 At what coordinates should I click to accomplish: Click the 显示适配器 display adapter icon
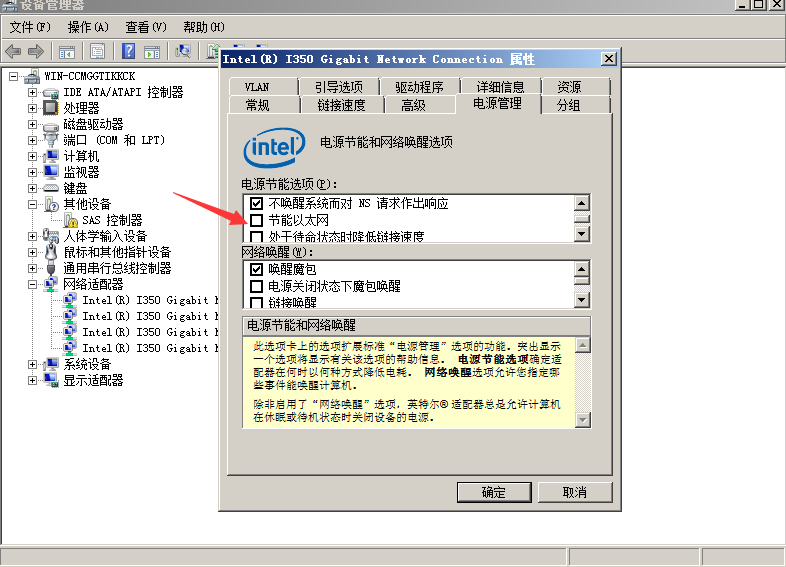(x=51, y=381)
